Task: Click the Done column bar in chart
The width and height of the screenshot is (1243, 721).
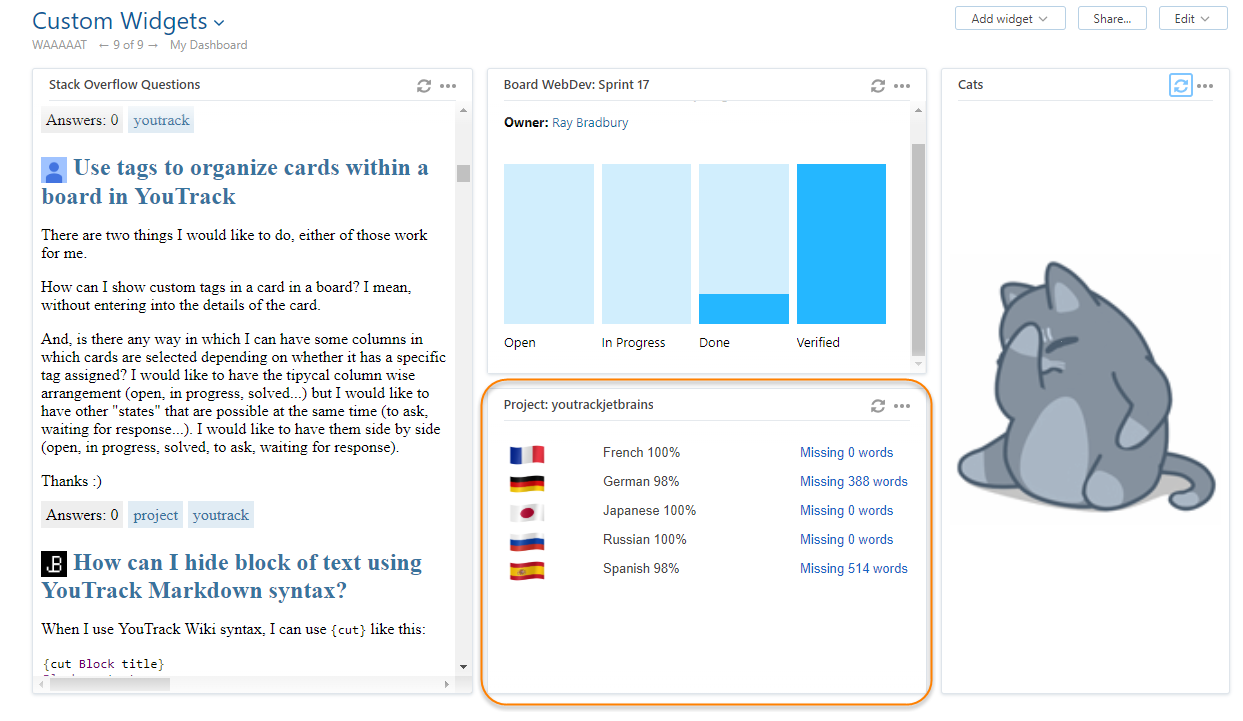Action: point(744,244)
